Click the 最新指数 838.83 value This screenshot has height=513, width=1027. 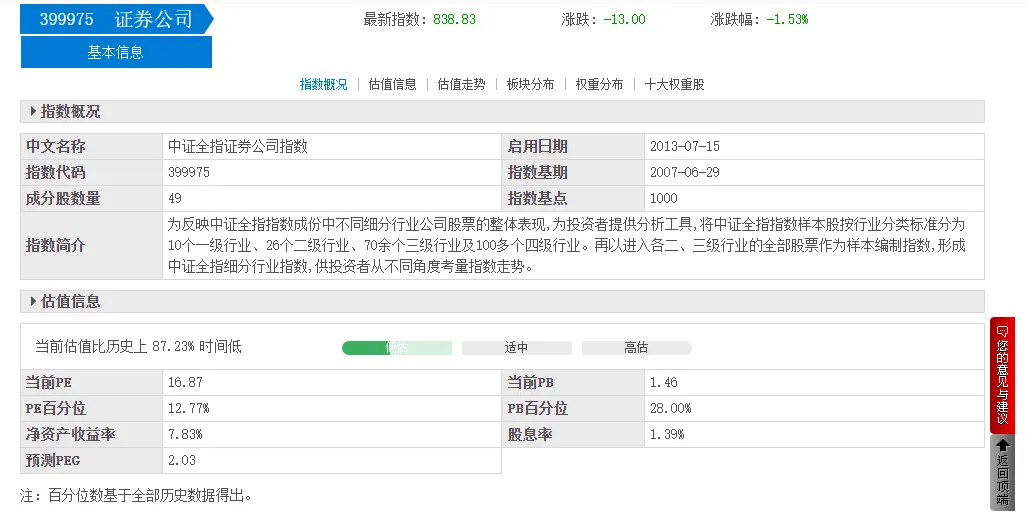click(x=454, y=19)
